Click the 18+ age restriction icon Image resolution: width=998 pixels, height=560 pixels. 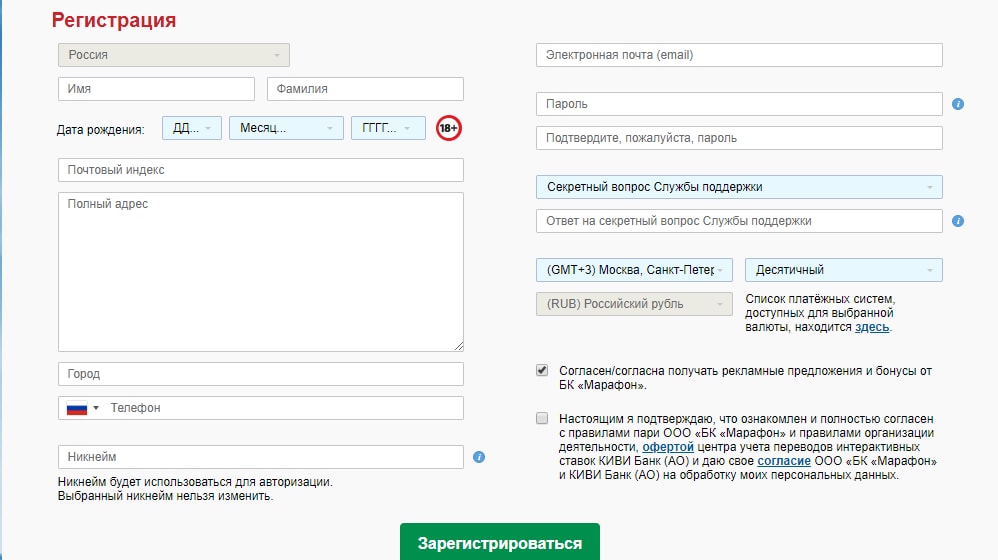pos(449,128)
